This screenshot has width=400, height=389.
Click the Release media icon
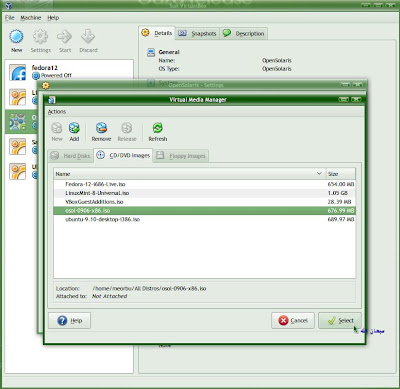(127, 128)
